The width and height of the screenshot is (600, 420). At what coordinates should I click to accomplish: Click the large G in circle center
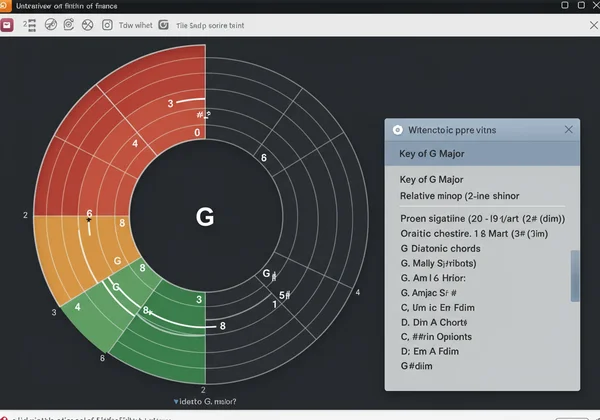[205, 217]
